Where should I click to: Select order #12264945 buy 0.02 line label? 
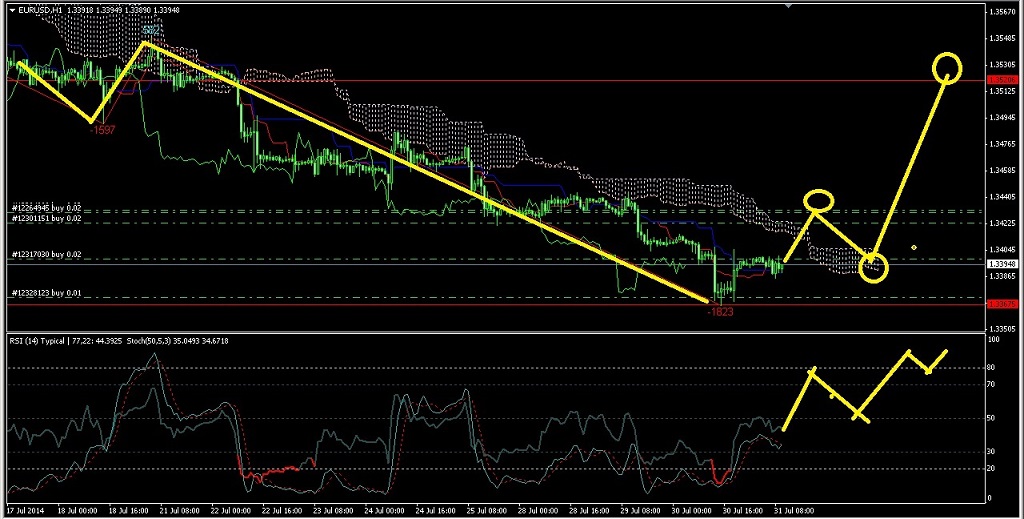[45, 208]
